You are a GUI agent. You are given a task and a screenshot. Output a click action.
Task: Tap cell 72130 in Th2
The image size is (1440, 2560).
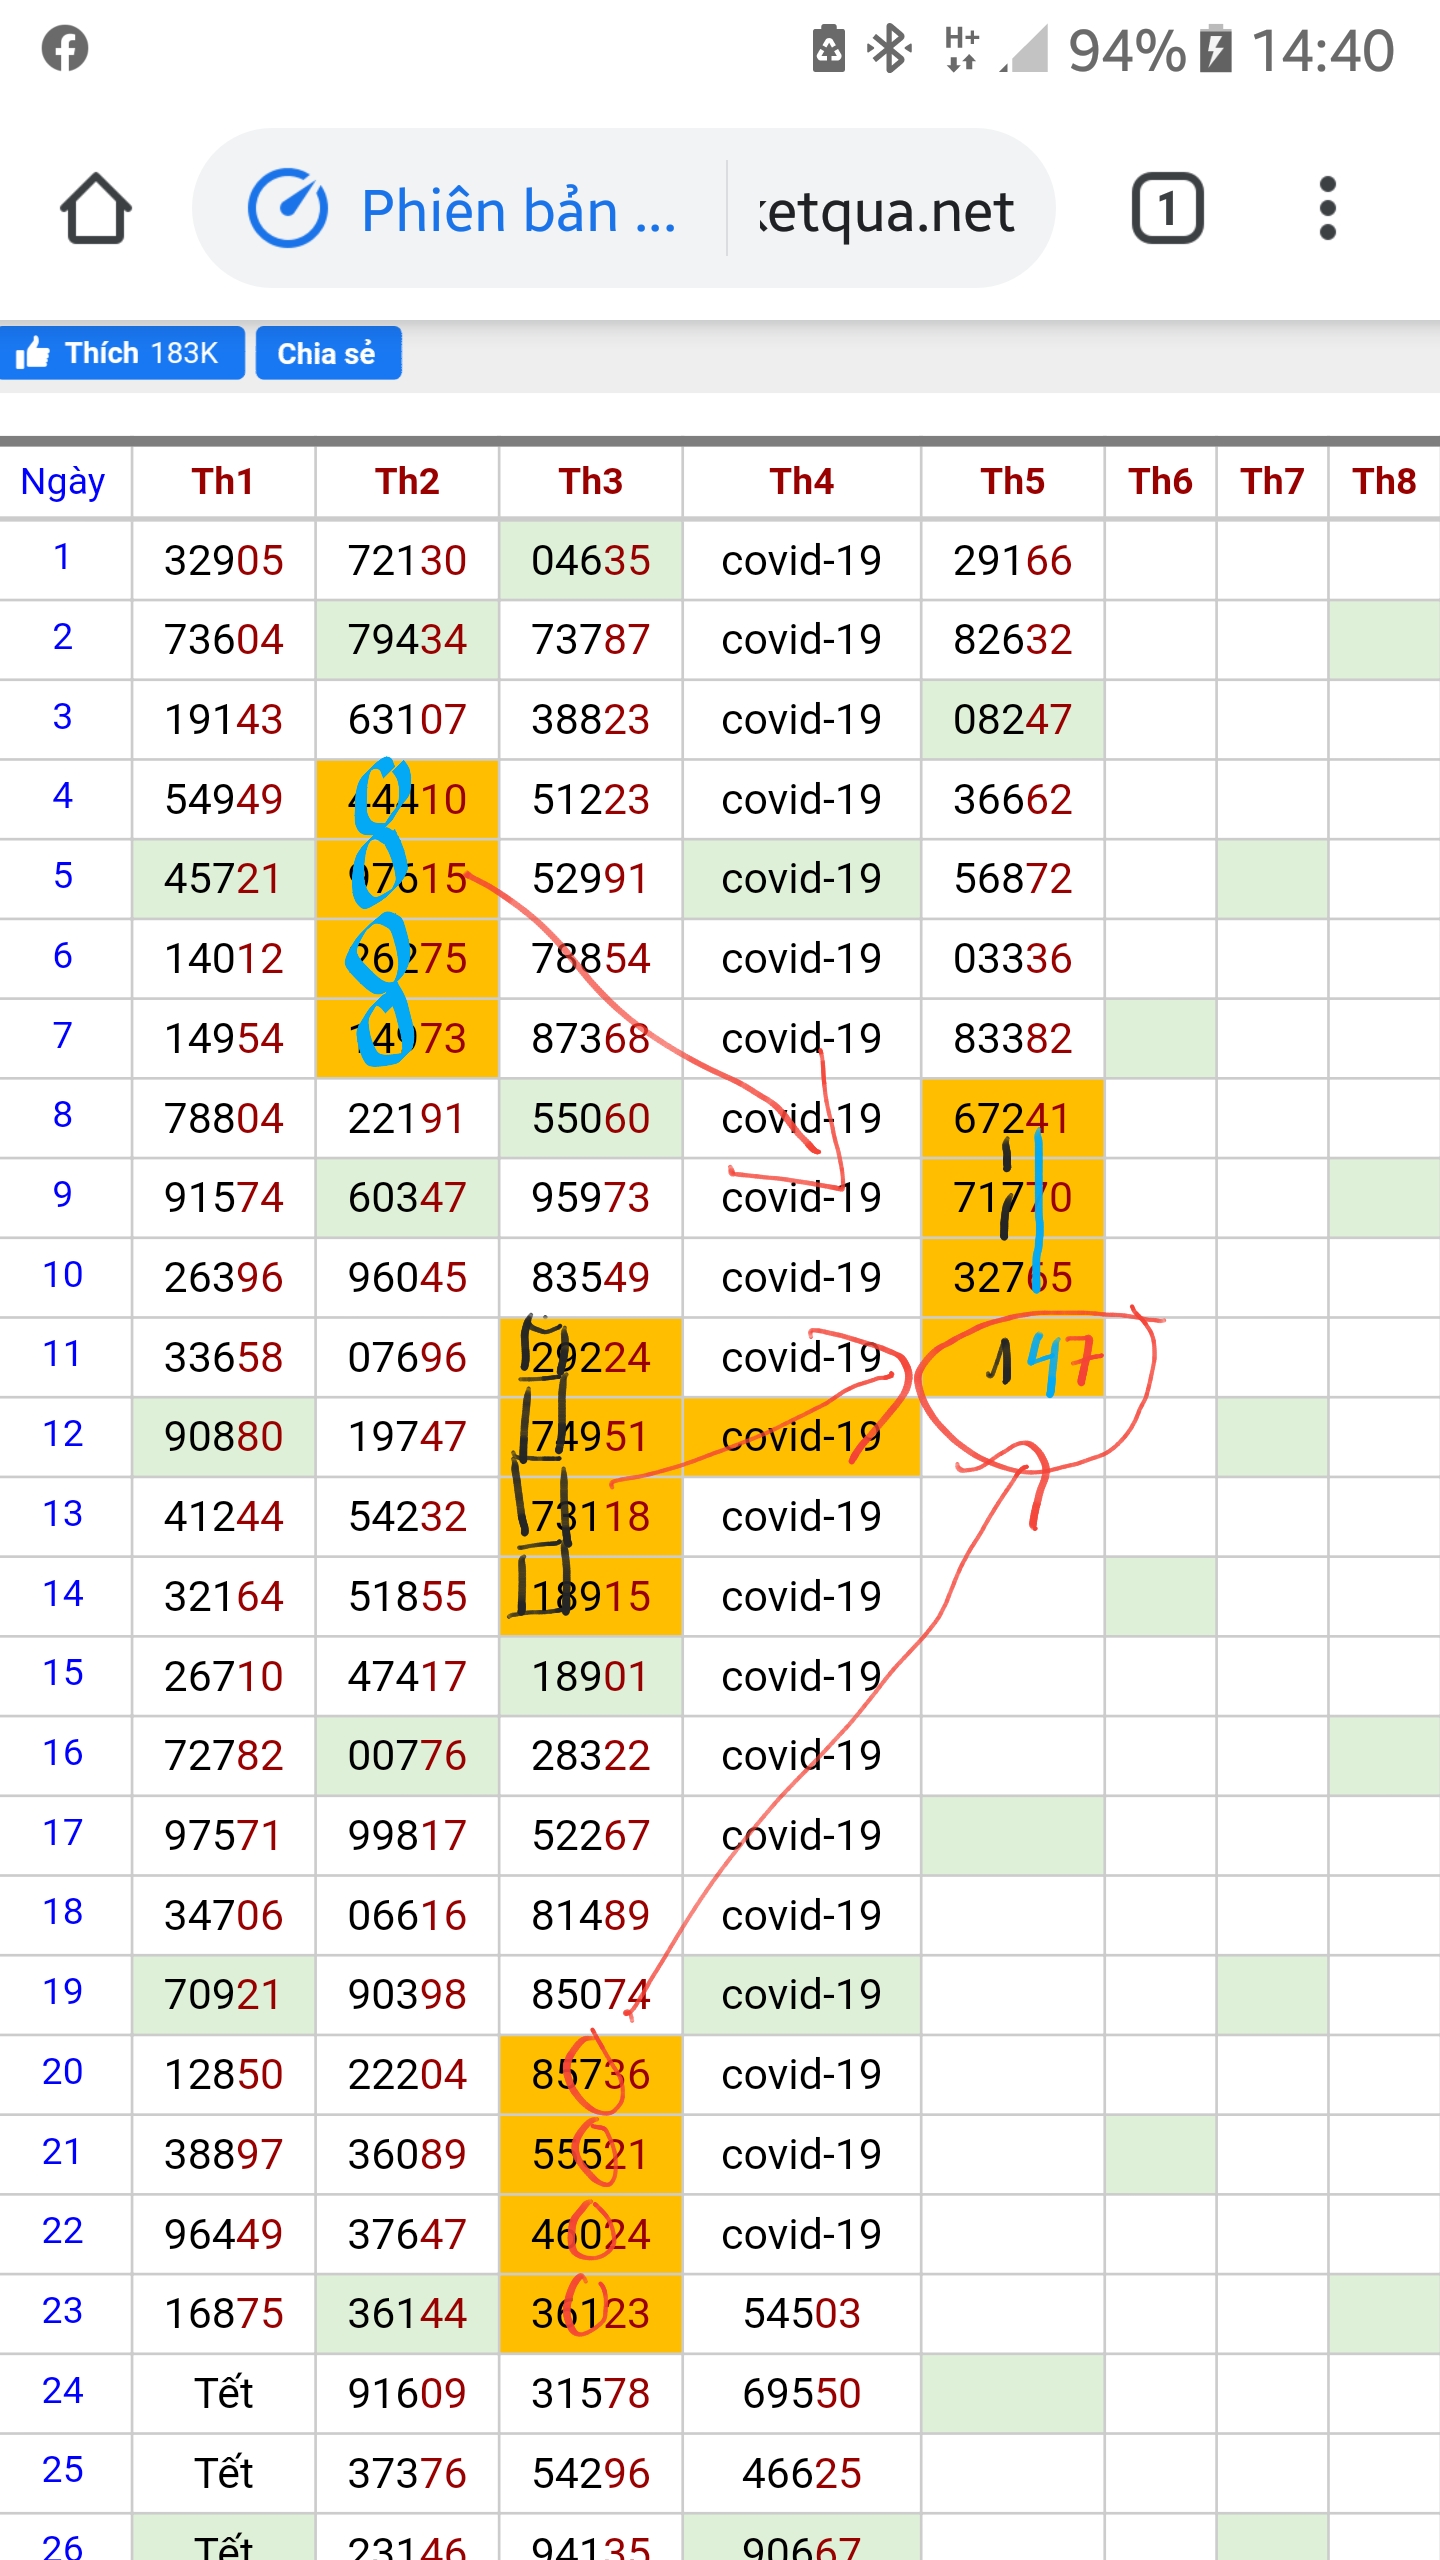coord(407,560)
